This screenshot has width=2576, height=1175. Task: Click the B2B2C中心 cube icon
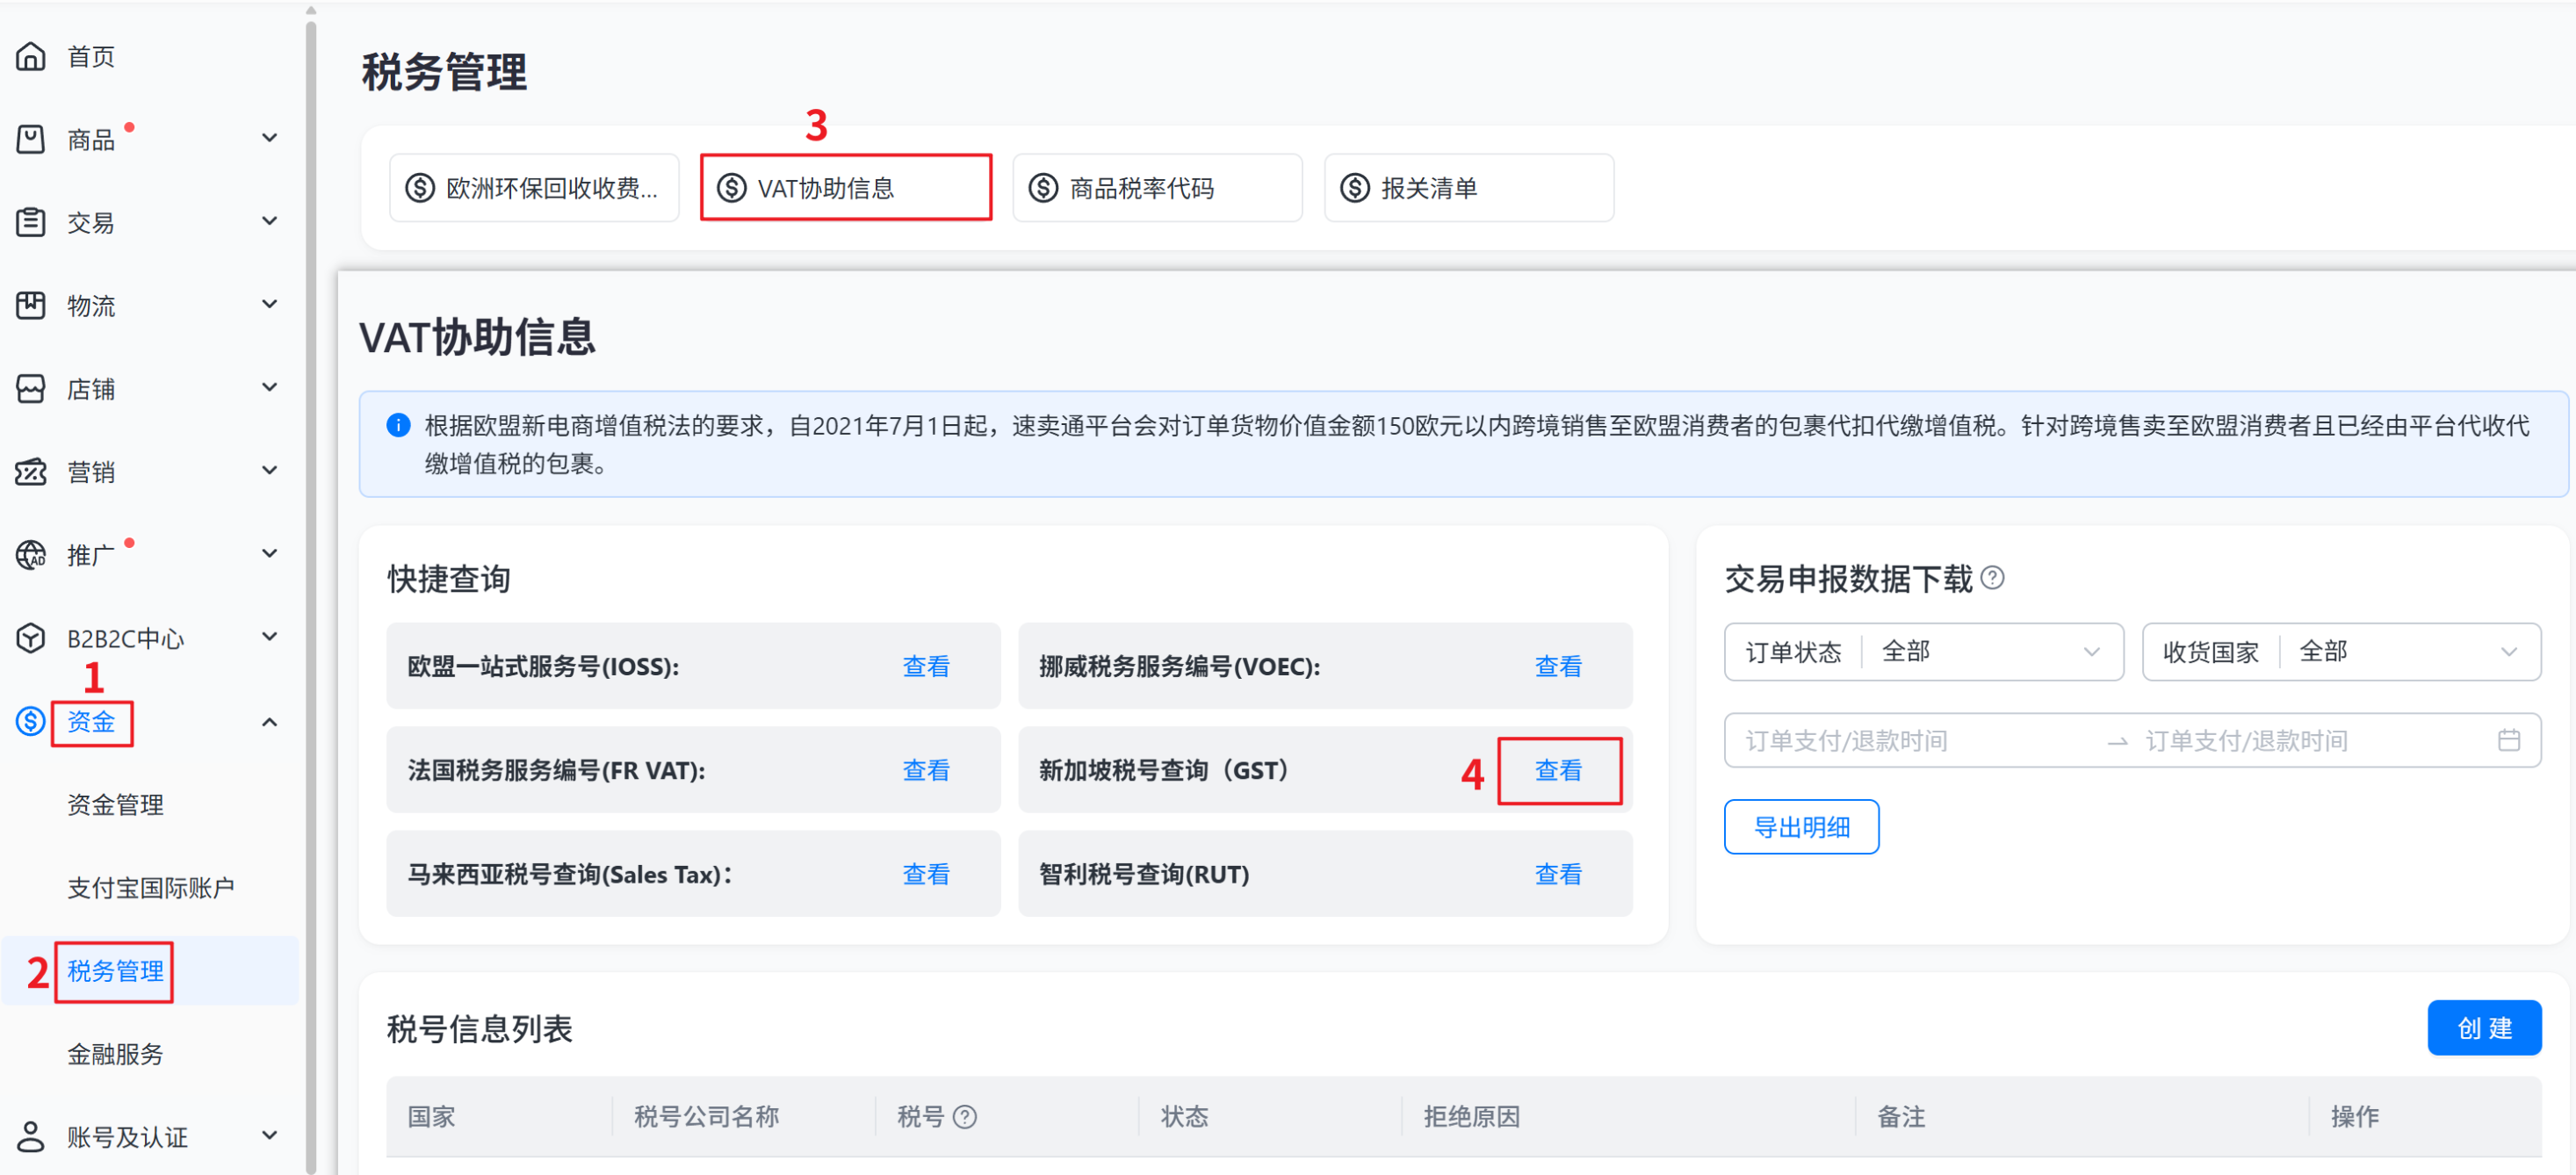(30, 637)
